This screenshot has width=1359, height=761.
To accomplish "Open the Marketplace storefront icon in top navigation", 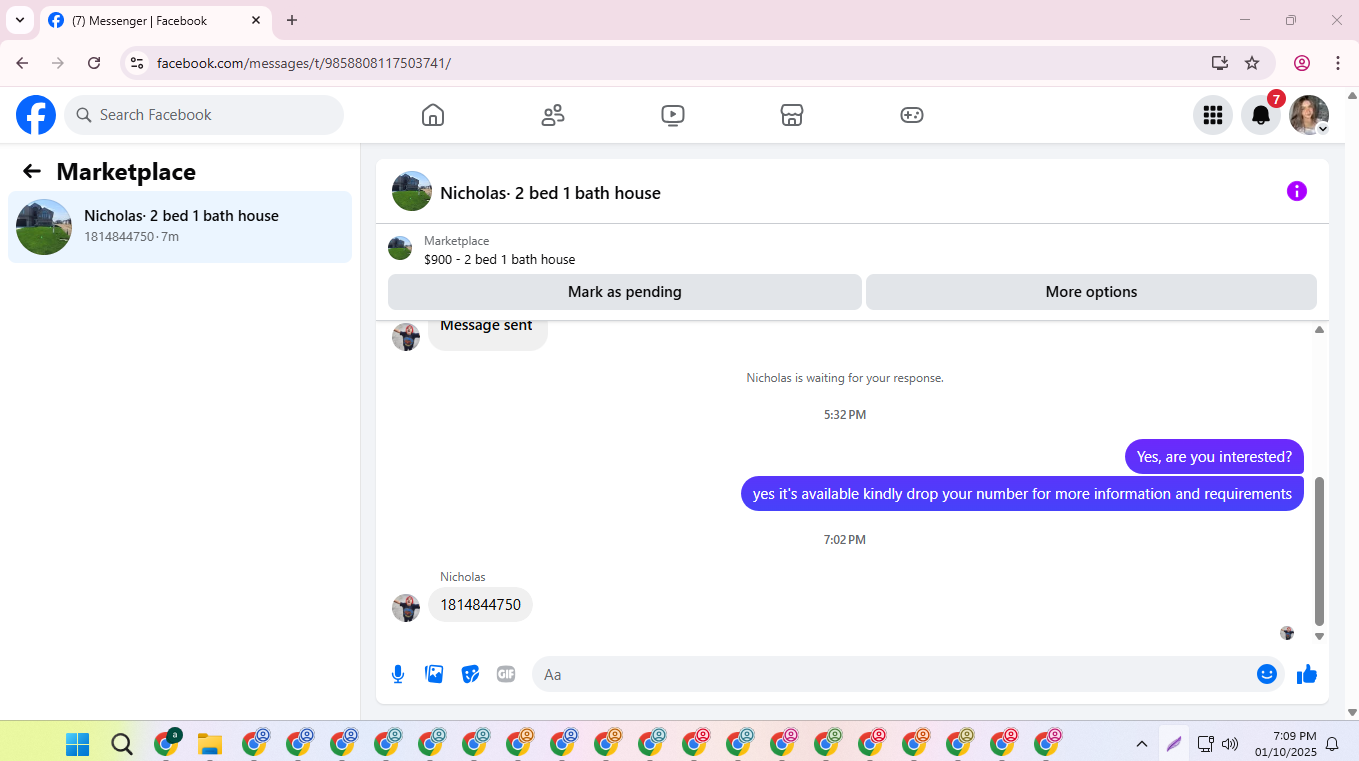I will (x=792, y=115).
